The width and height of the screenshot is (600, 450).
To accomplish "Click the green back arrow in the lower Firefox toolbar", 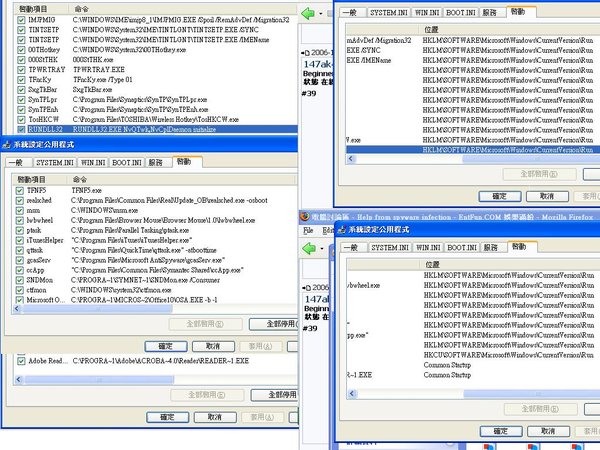I will 308,248.
